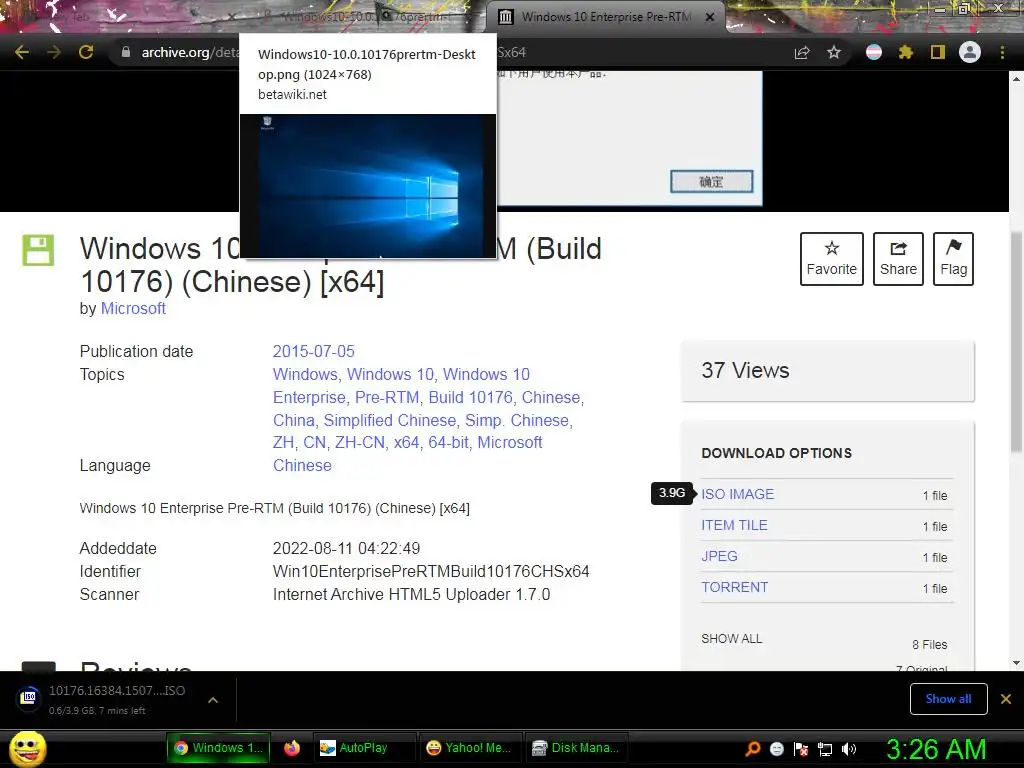
Task: Open the JPEG download option
Action: (x=719, y=556)
